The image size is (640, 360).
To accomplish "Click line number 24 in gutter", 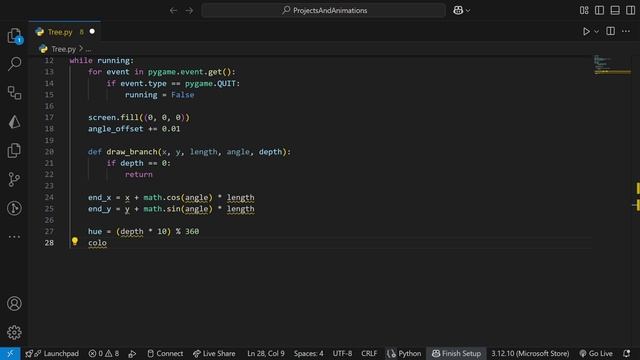I will [49, 197].
